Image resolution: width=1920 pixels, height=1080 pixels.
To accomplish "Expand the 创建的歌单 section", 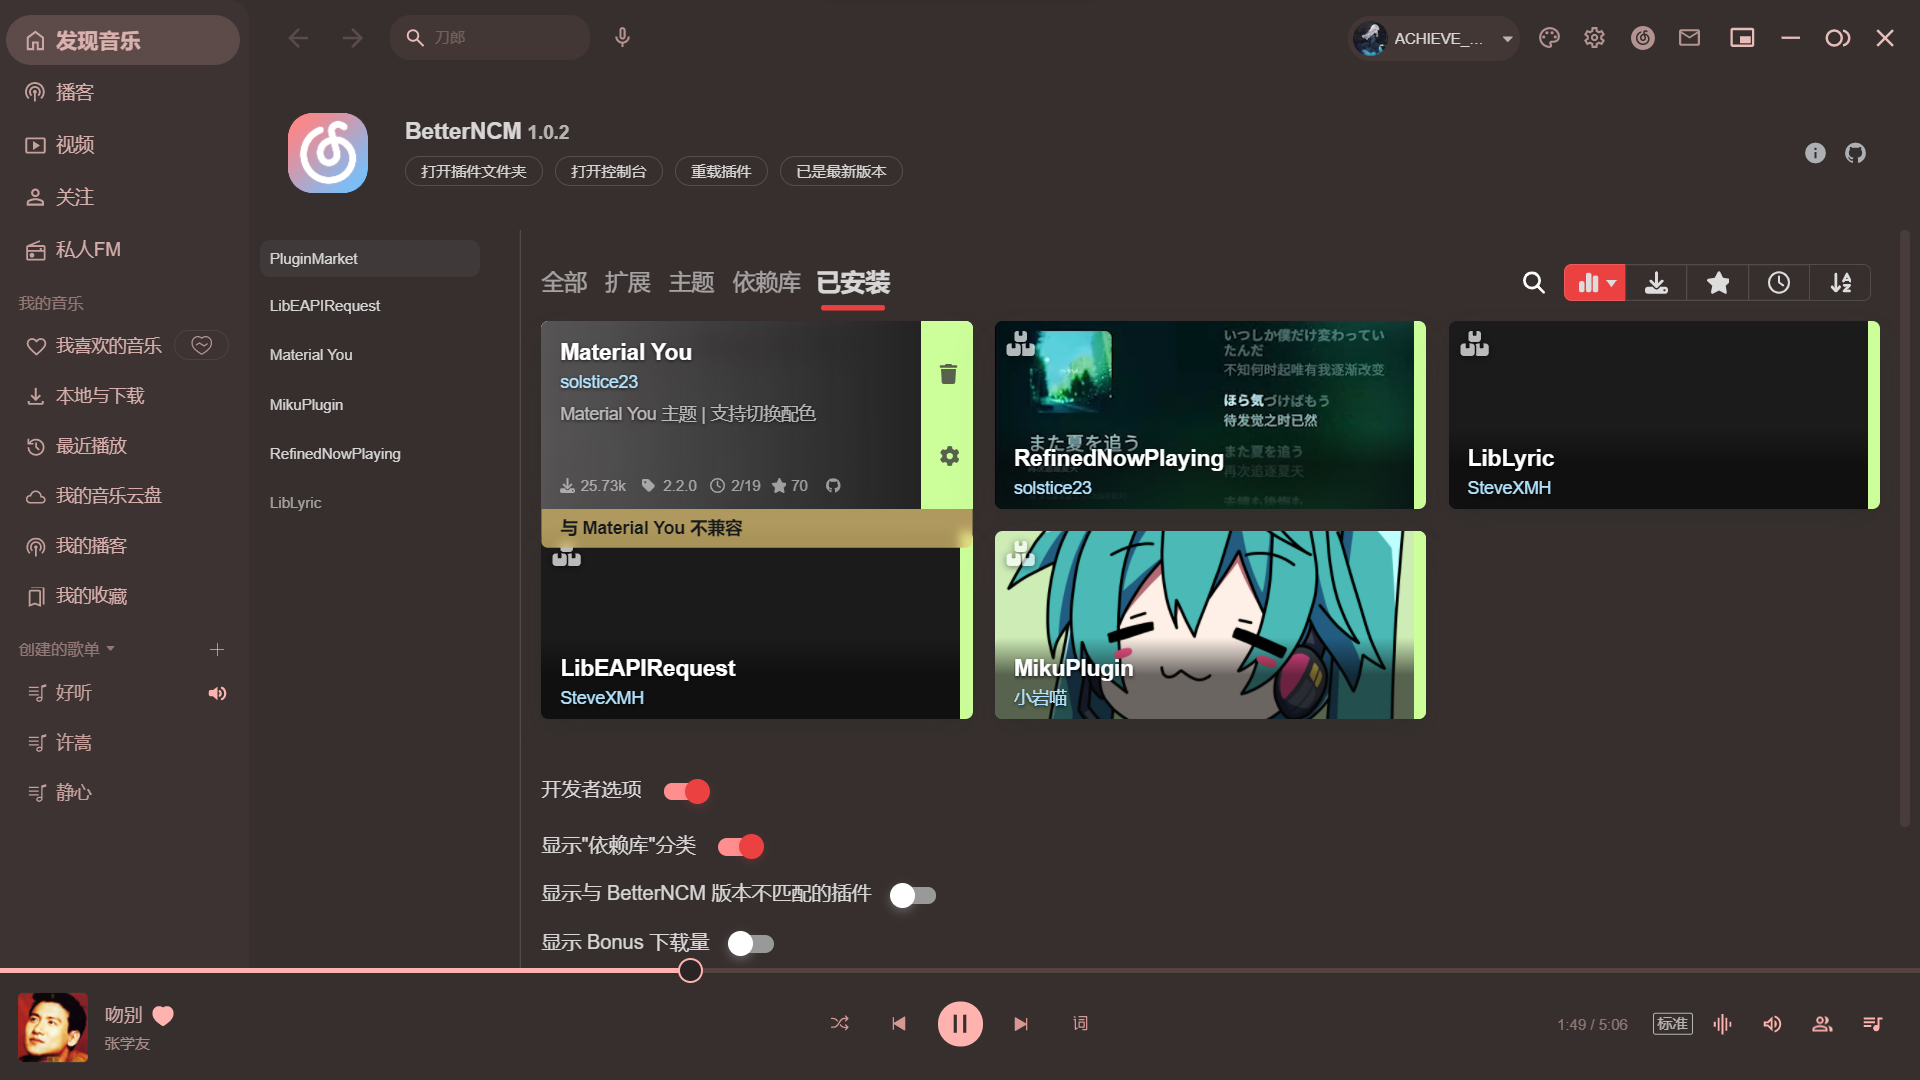I will click(x=111, y=649).
